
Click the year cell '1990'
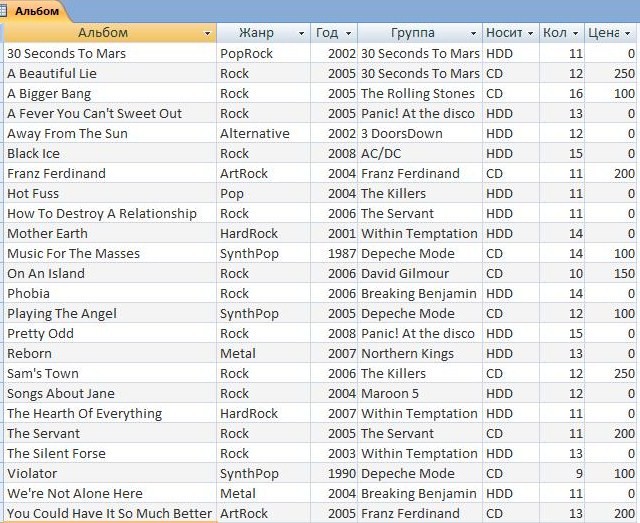point(334,474)
